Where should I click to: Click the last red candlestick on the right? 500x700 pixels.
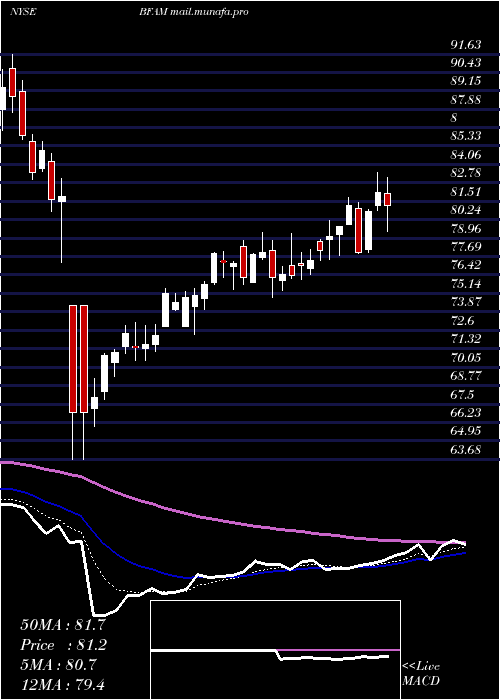(388, 200)
